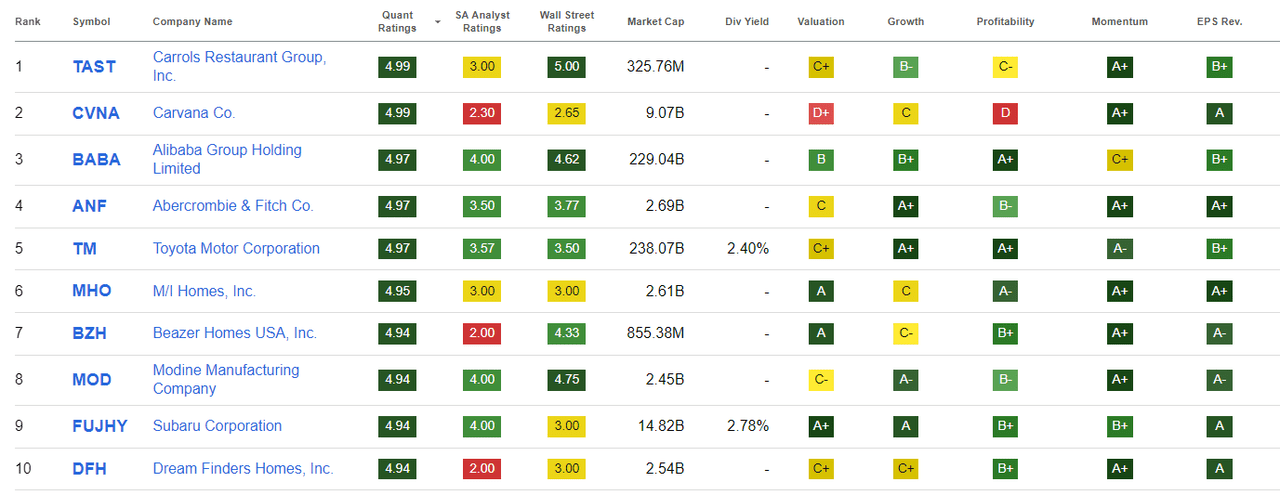Open Modine Manufacturing Company page
This screenshot has width=1280, height=495.
pos(226,379)
